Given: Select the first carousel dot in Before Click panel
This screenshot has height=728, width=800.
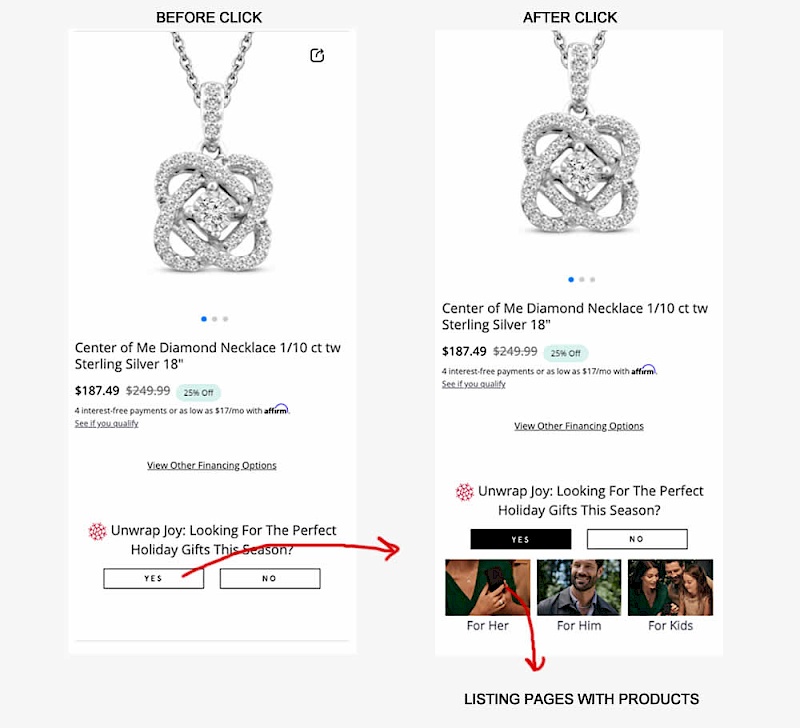Looking at the screenshot, I should [x=204, y=319].
